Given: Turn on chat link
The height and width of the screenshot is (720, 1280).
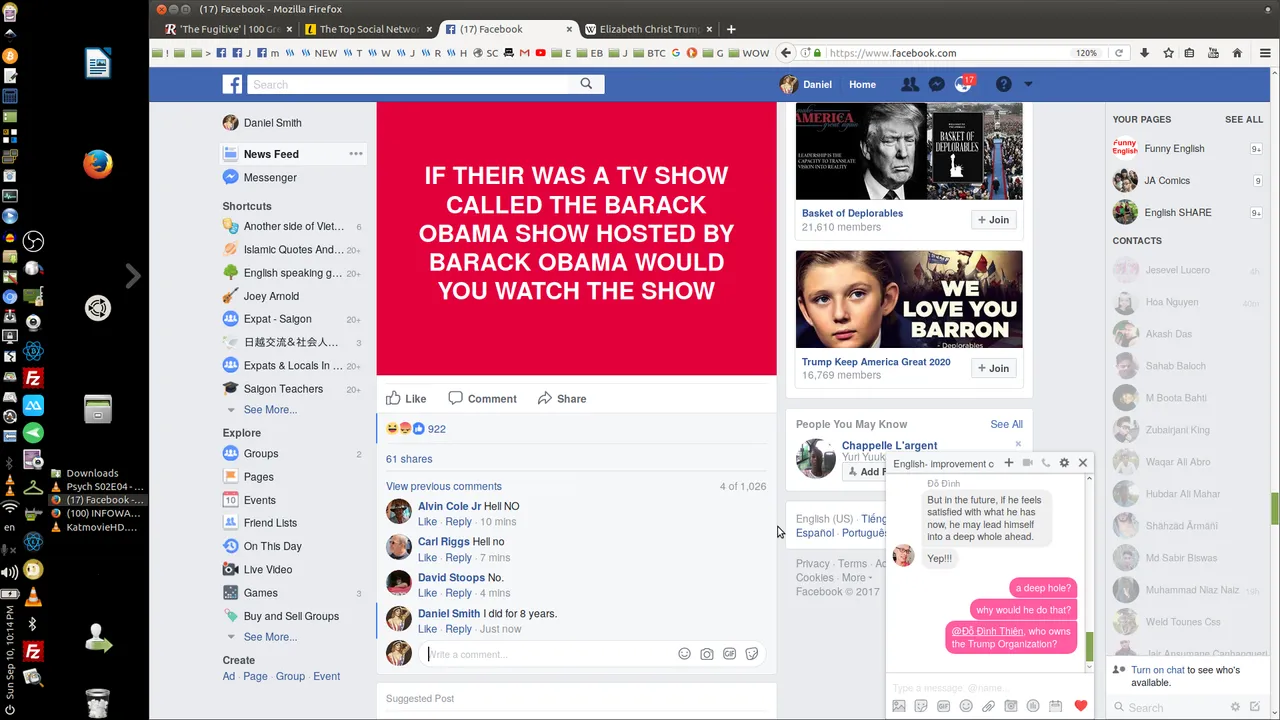Looking at the screenshot, I should tap(1158, 670).
